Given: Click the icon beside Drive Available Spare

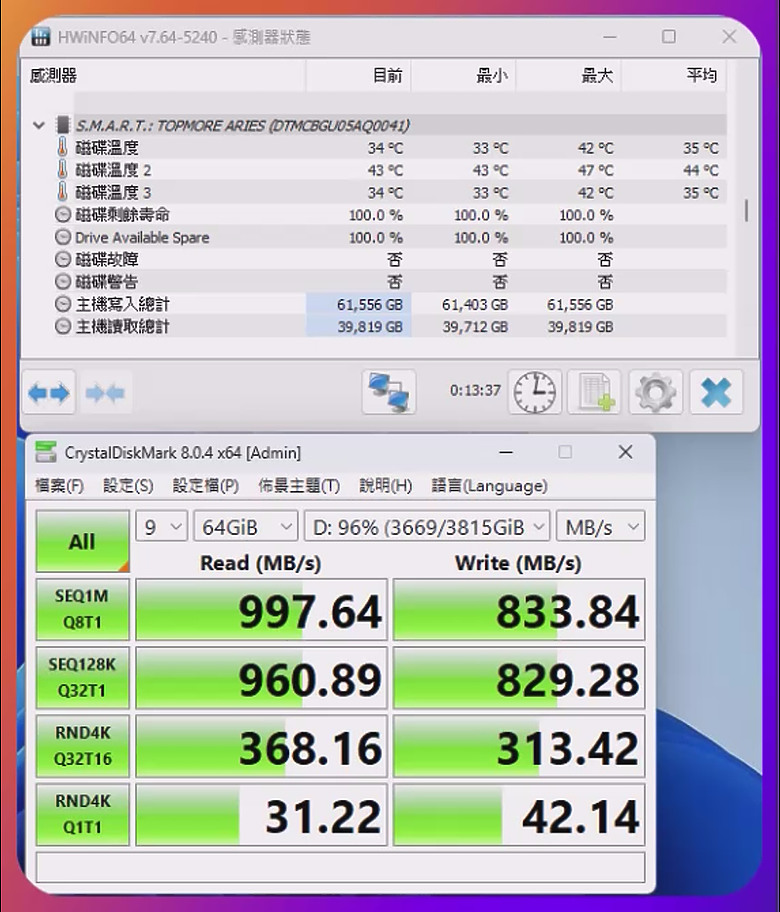Looking at the screenshot, I should (63, 237).
